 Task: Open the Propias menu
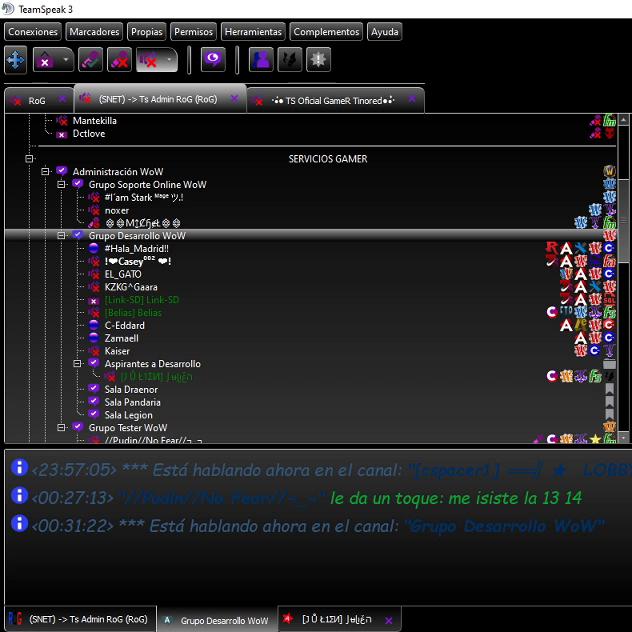[x=147, y=32]
